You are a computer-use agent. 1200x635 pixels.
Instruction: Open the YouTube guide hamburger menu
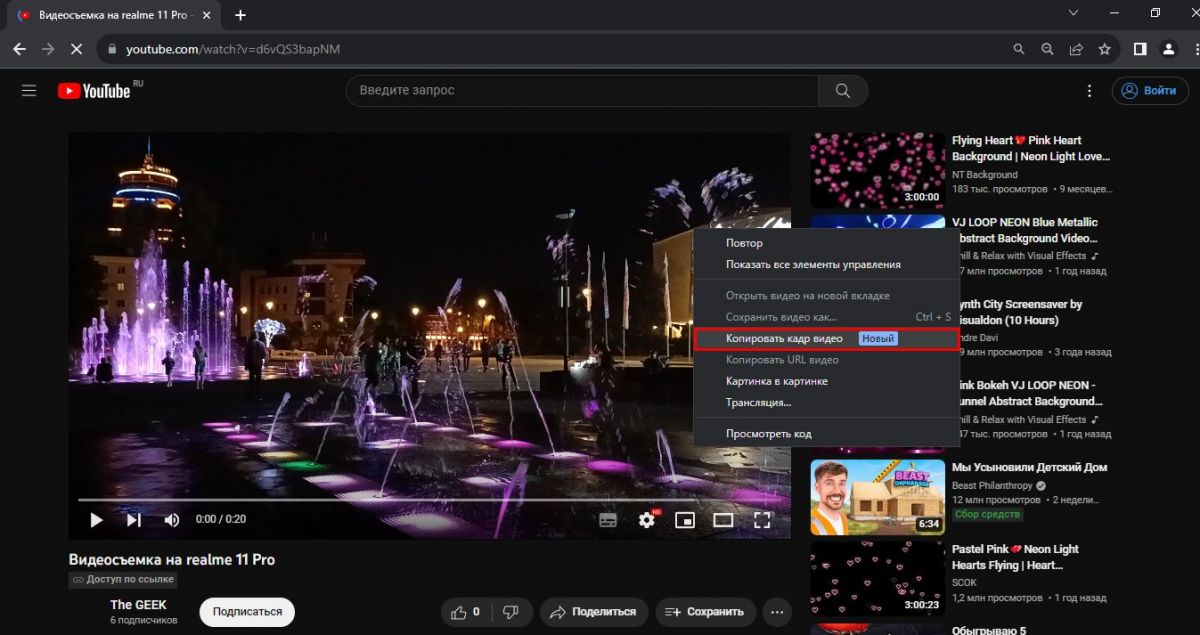[x=29, y=91]
